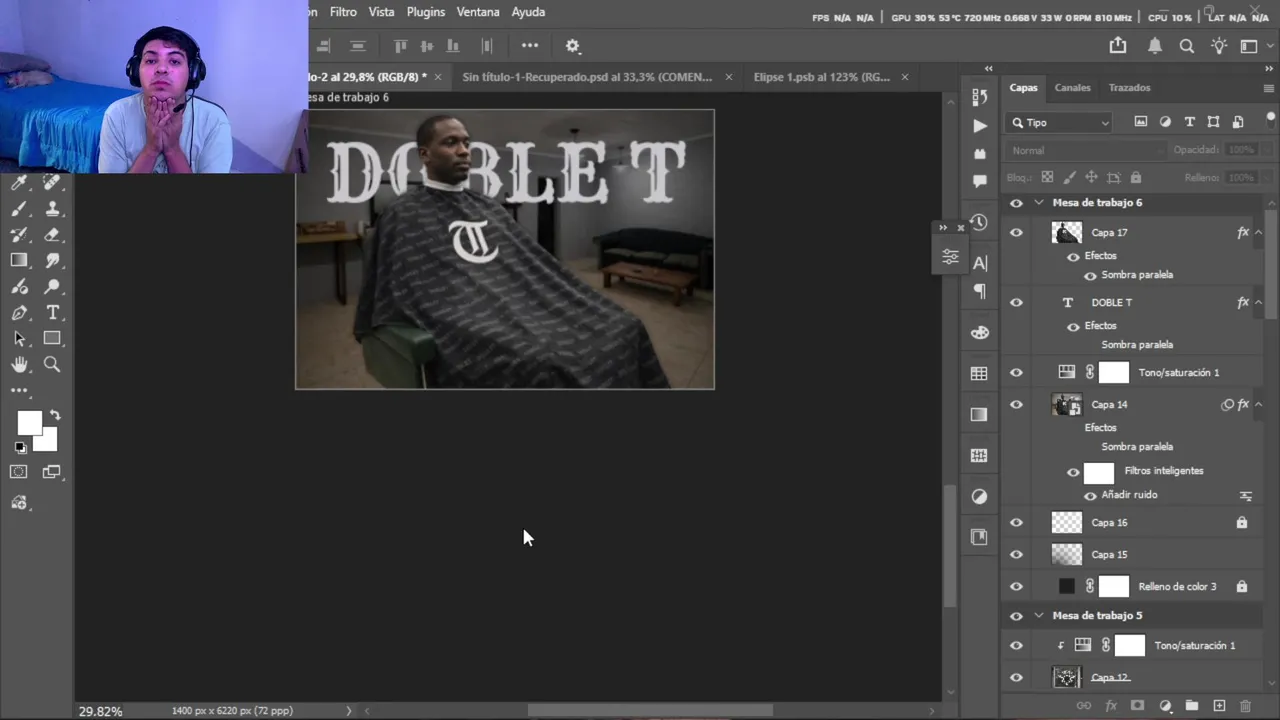Create a new layer with plus icon
Image resolution: width=1280 pixels, height=720 pixels.
[1219, 706]
